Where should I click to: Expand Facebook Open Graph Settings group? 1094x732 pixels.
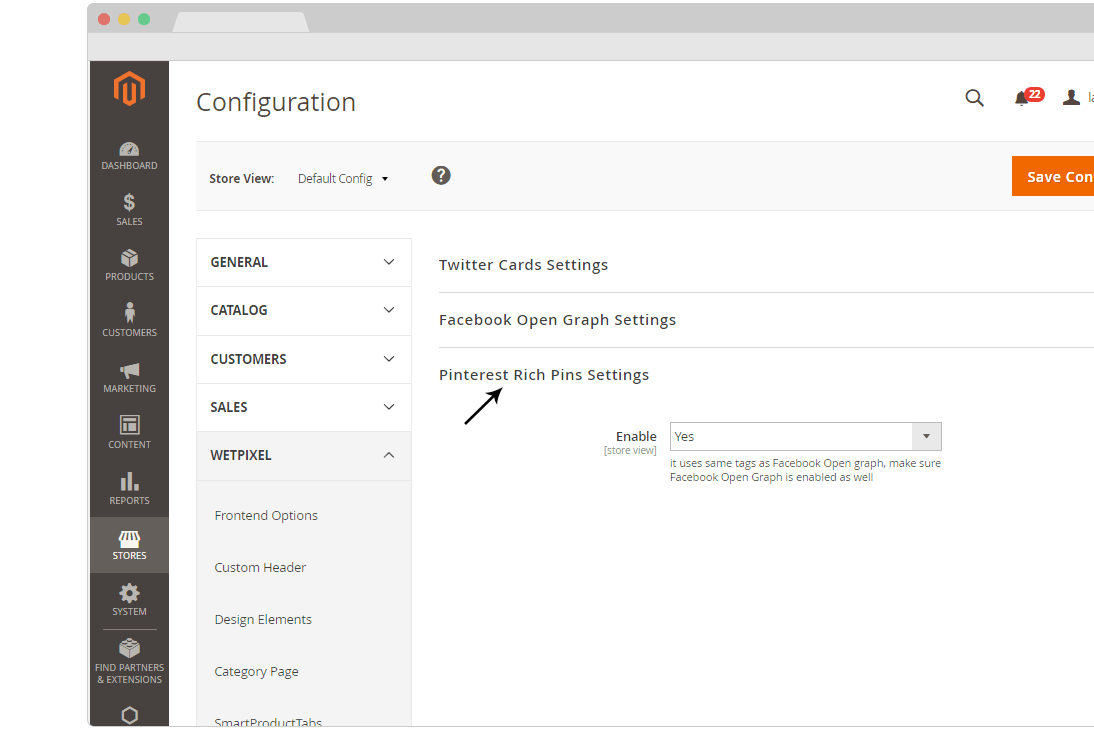pyautogui.click(x=557, y=320)
